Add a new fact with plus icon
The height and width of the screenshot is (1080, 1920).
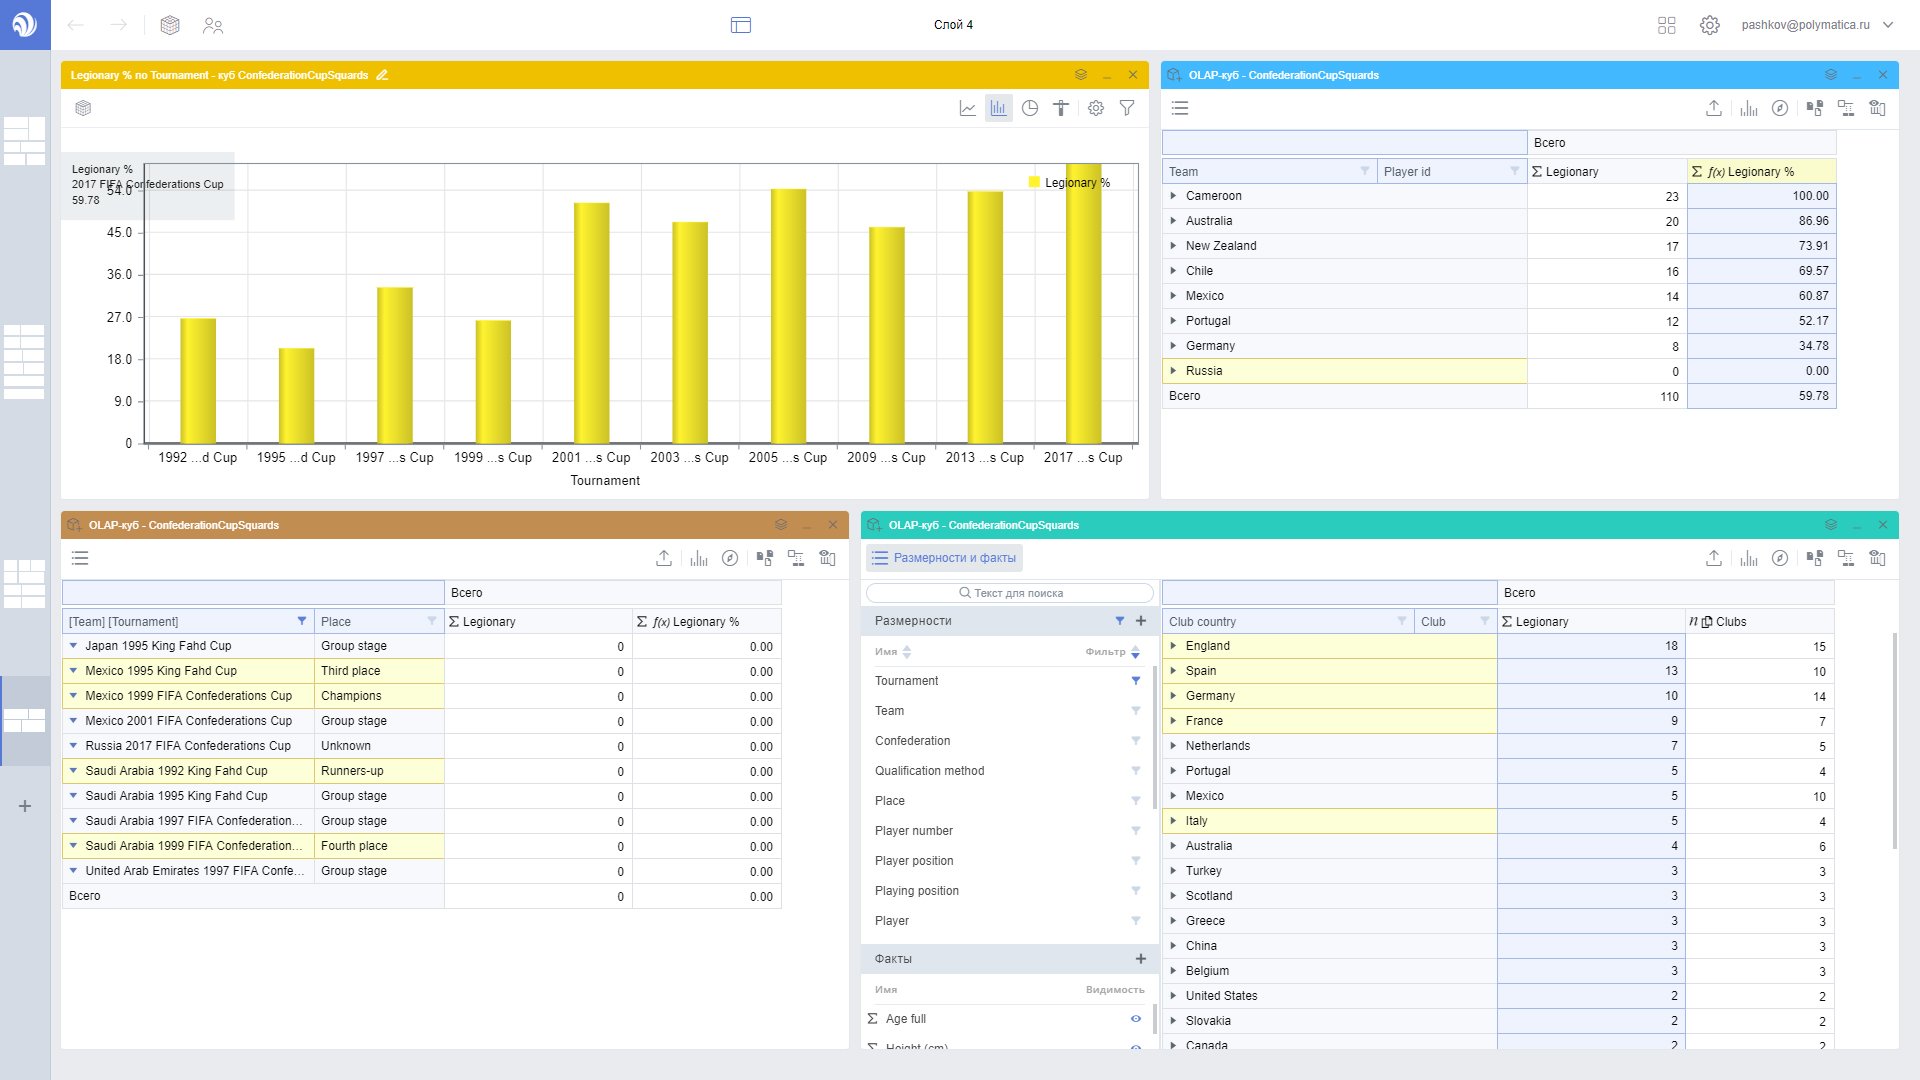coord(1141,959)
